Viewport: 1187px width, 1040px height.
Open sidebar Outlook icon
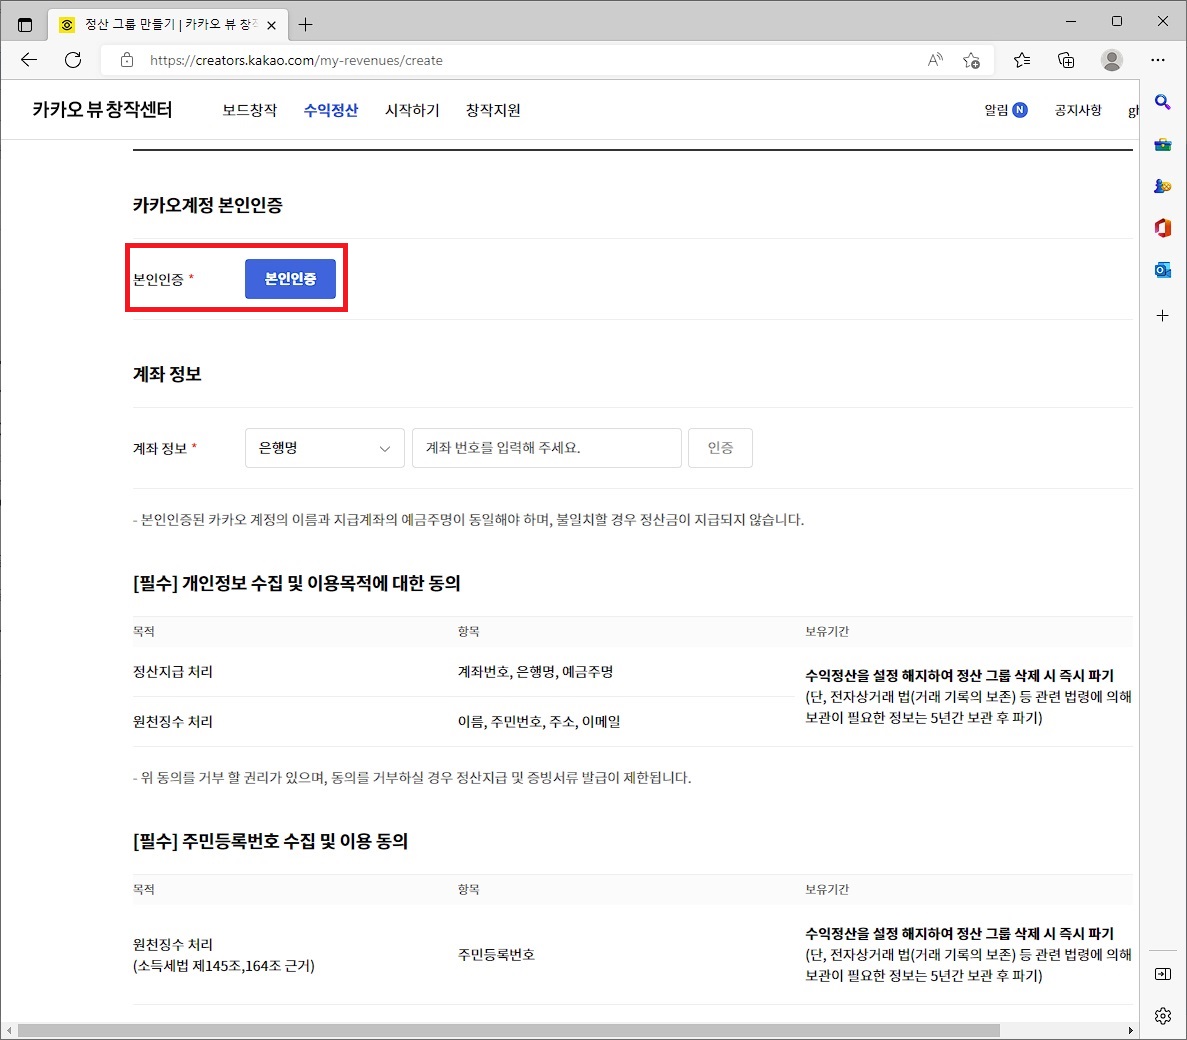[1163, 269]
